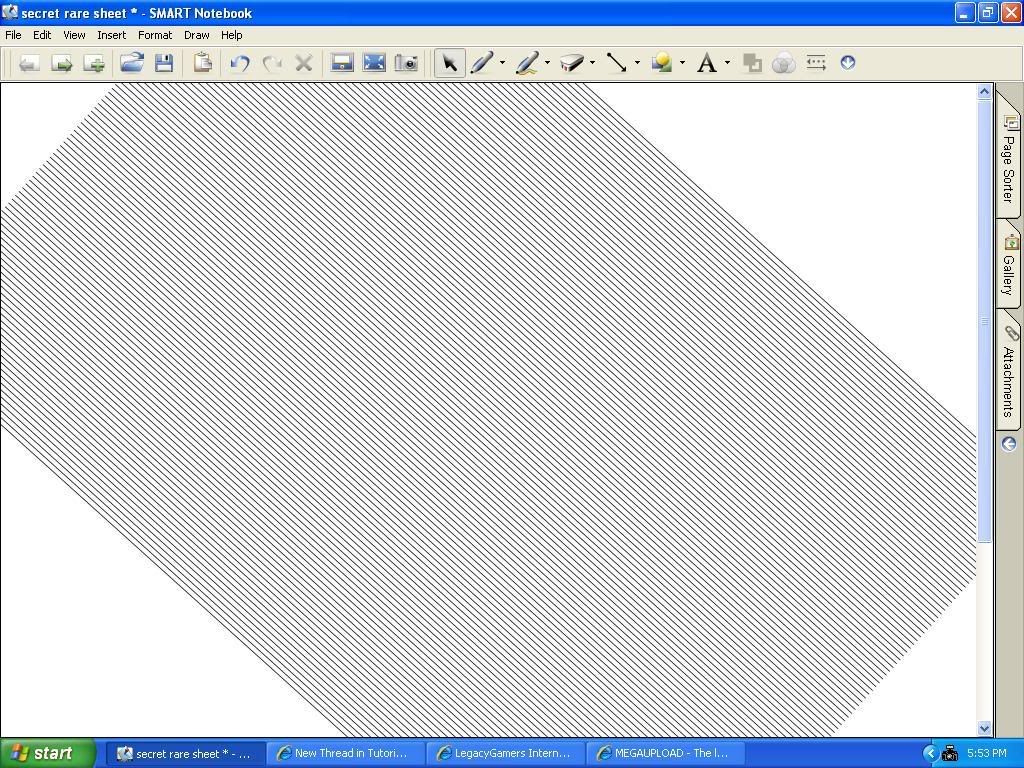Activate the Text tool

[708, 62]
